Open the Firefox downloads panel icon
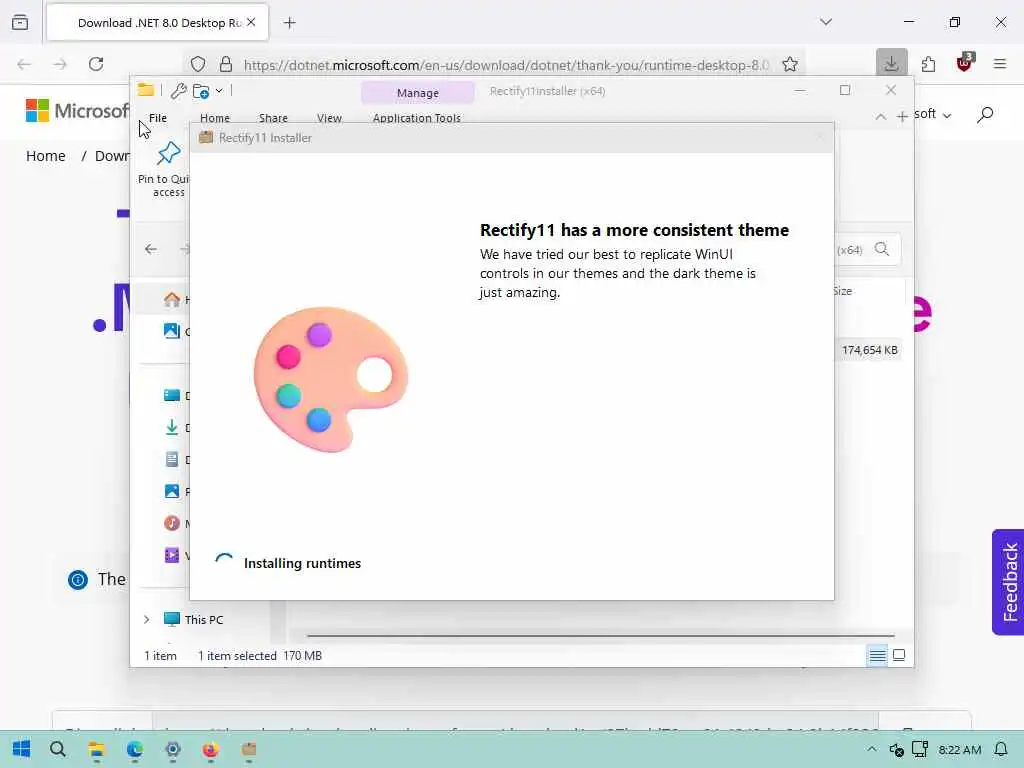The image size is (1024, 768). click(891, 63)
